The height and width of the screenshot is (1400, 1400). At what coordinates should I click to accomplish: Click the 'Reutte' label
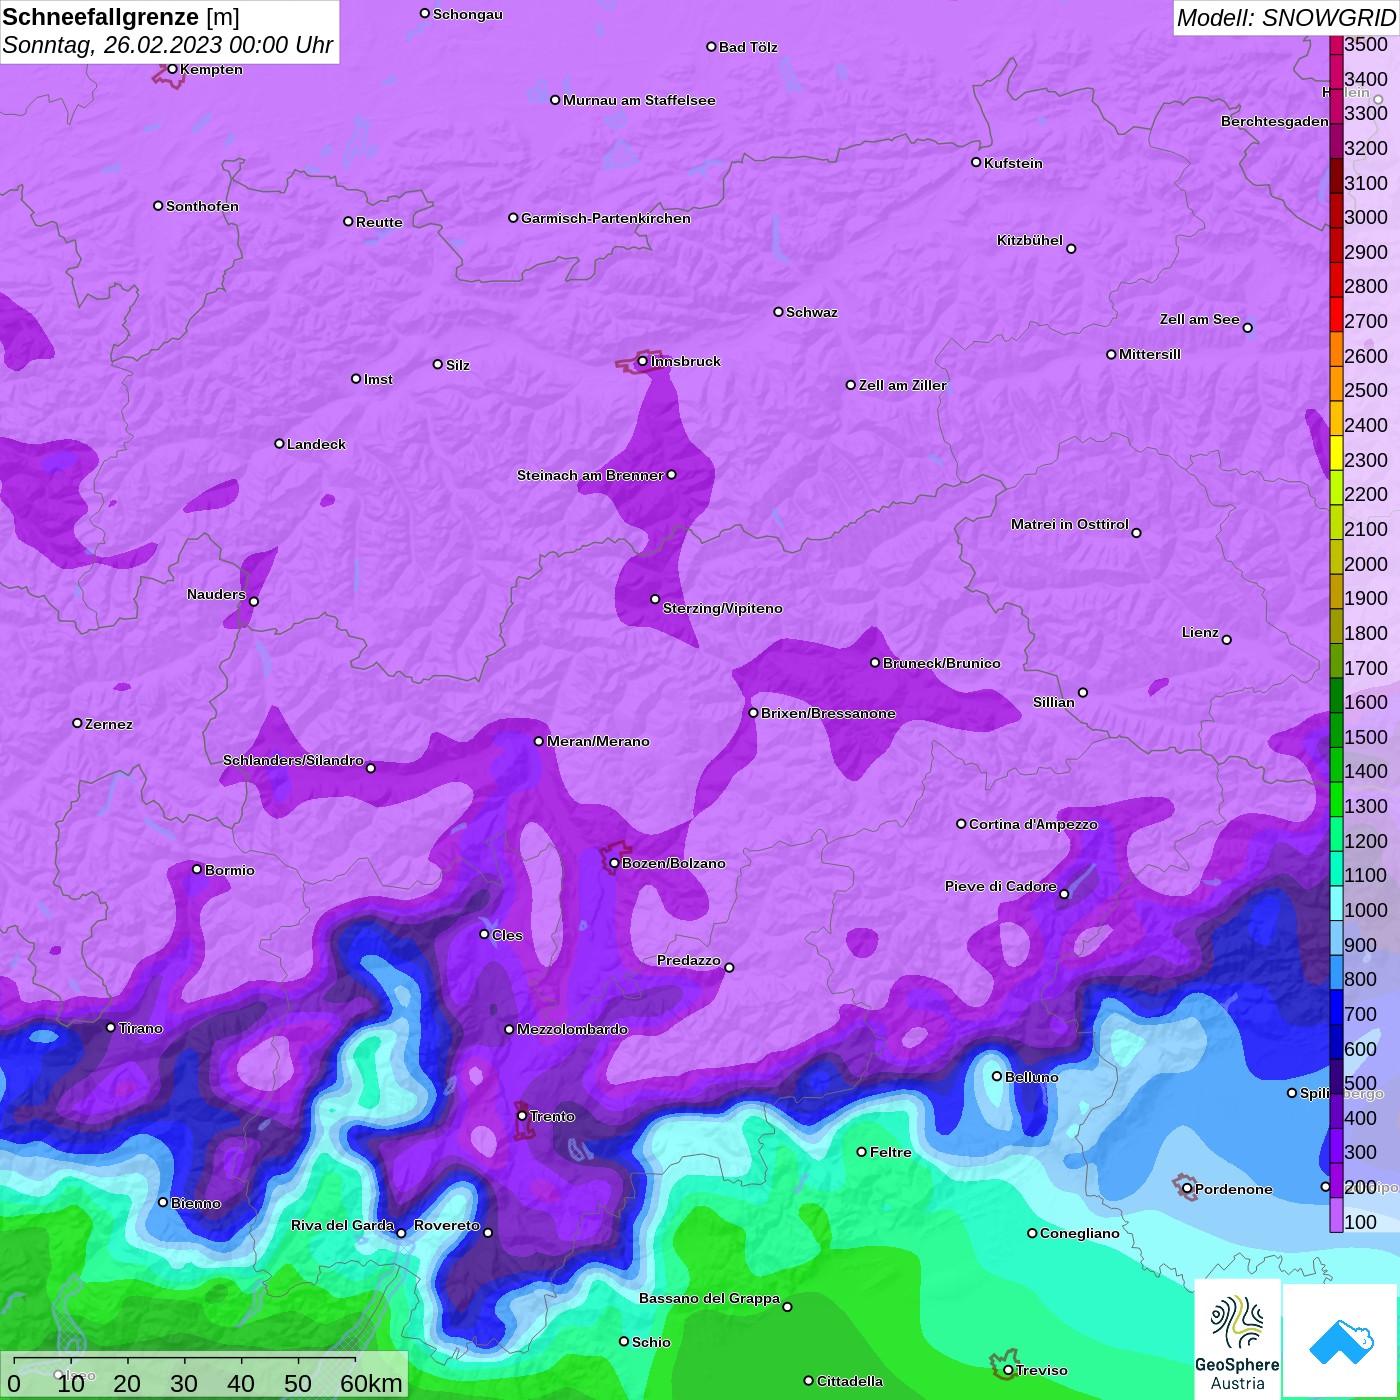[379, 222]
